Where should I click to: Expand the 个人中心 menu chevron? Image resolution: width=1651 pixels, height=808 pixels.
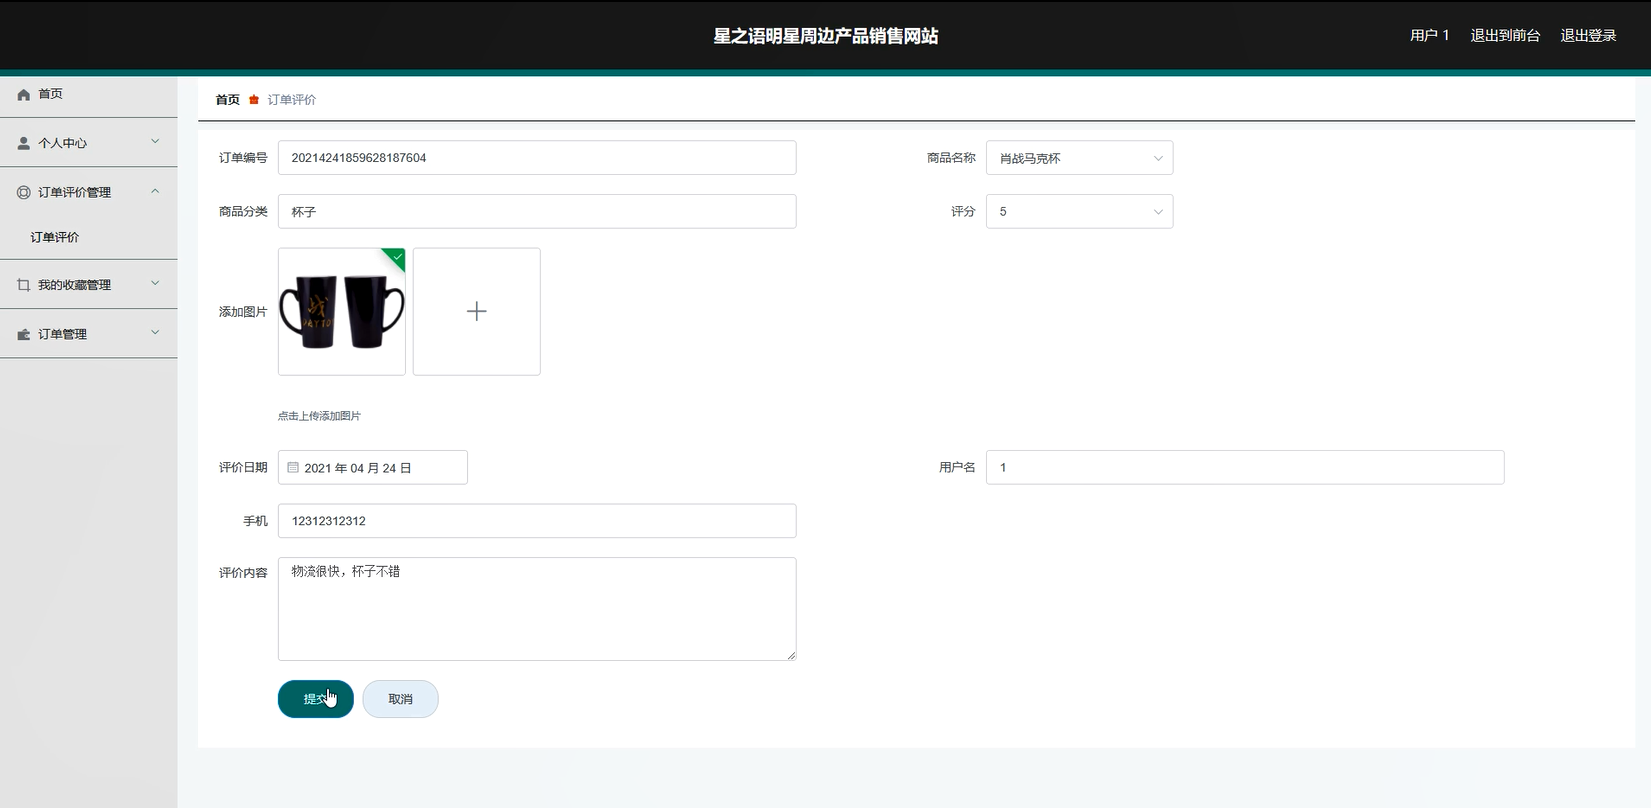click(155, 142)
